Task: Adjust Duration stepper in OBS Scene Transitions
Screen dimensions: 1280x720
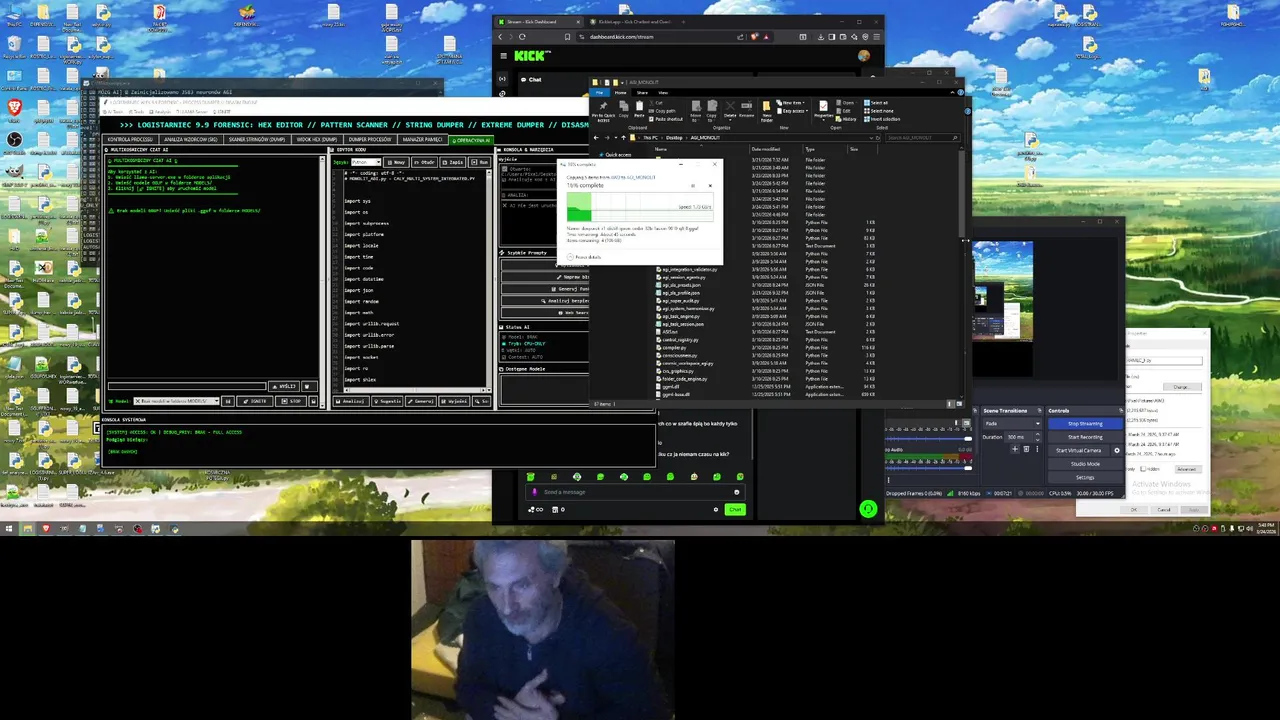Action: click(1037, 437)
